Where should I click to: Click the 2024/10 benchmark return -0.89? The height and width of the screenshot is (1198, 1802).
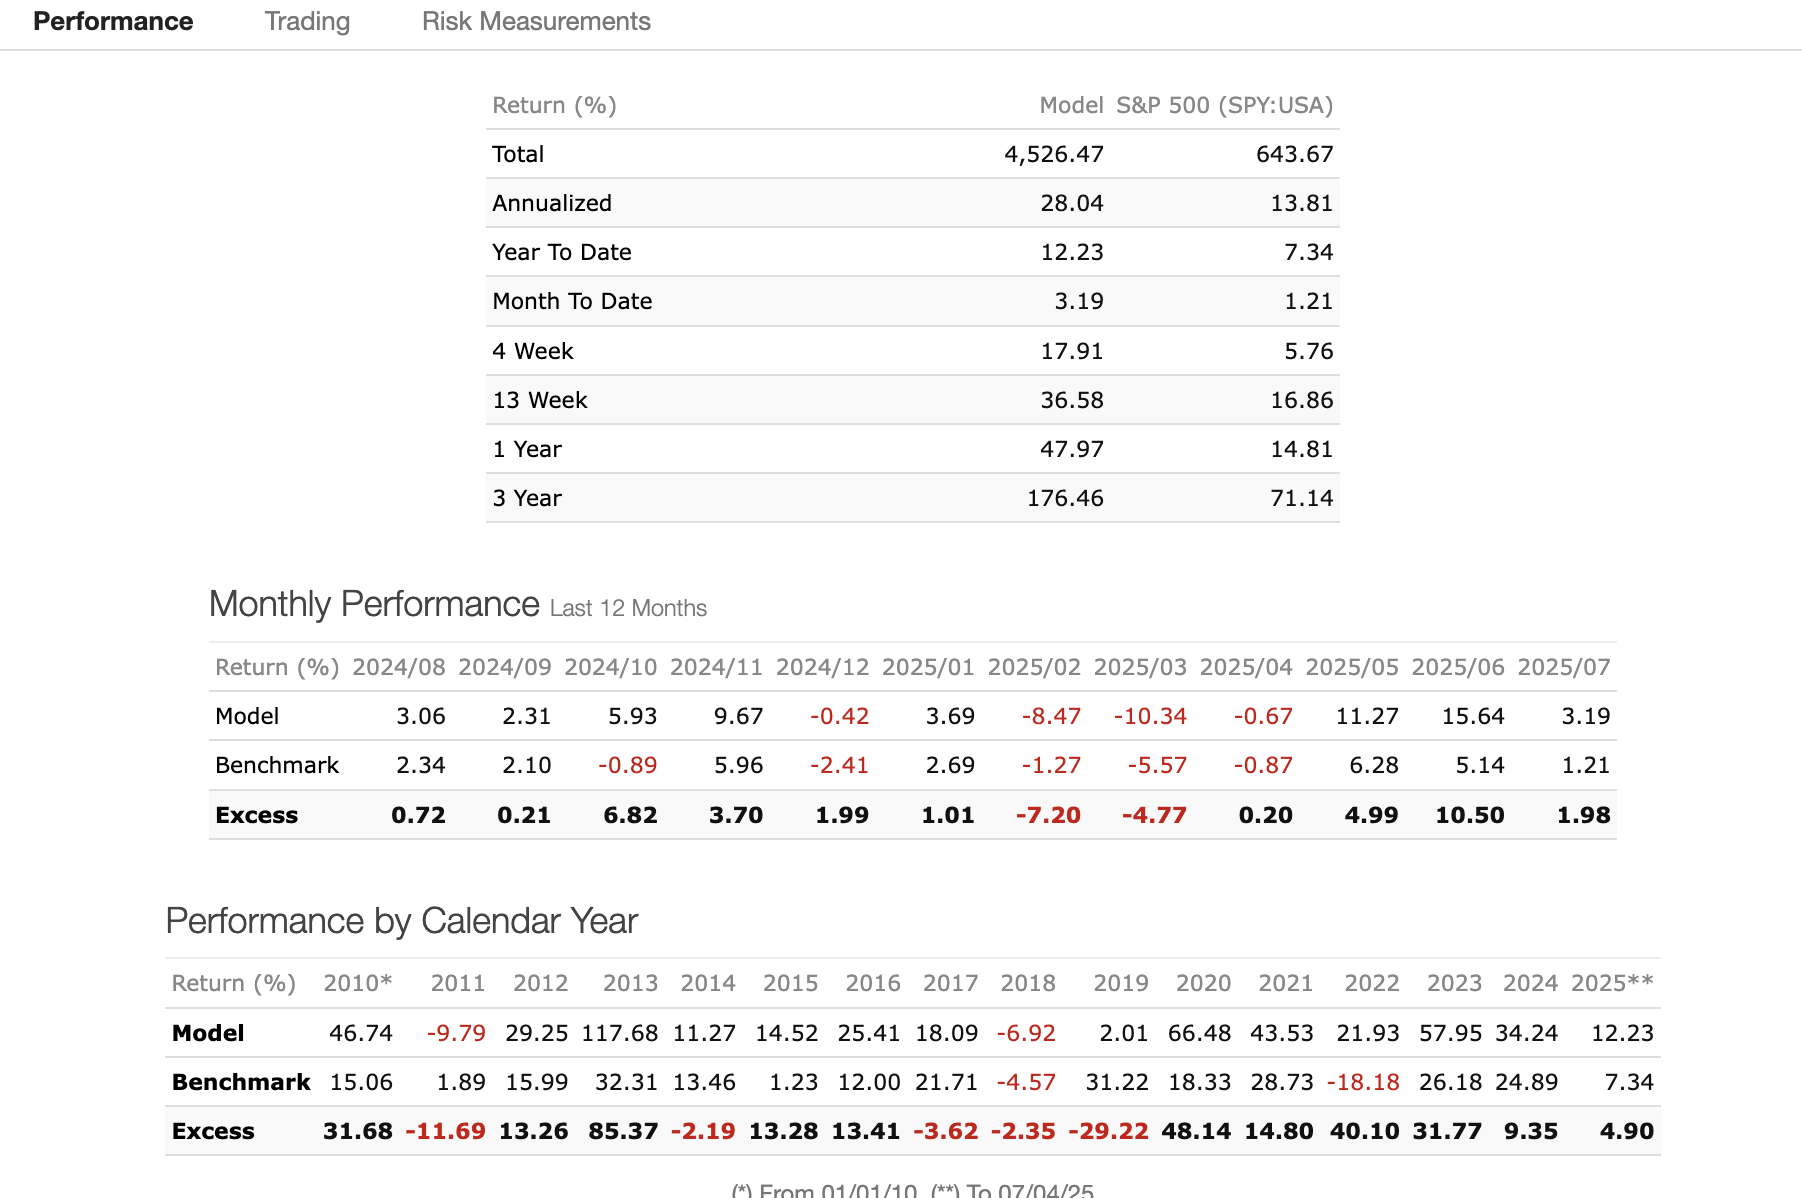tap(627, 765)
